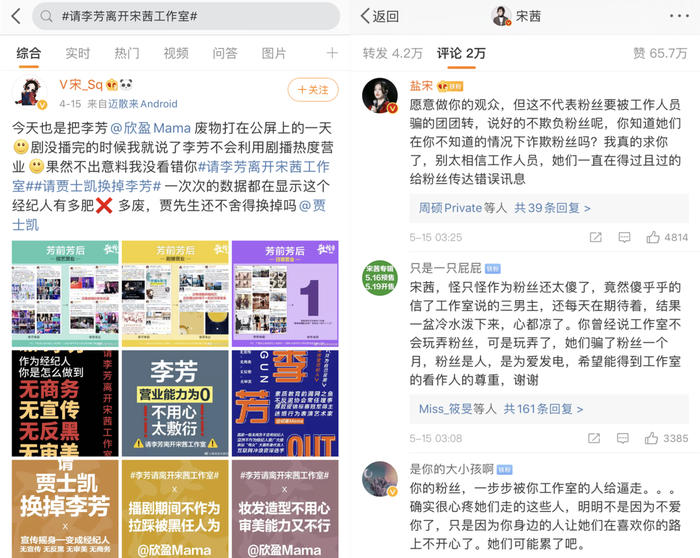Toggle like on the comment with 3385 likes
The height and width of the screenshot is (558, 700).
click(653, 438)
